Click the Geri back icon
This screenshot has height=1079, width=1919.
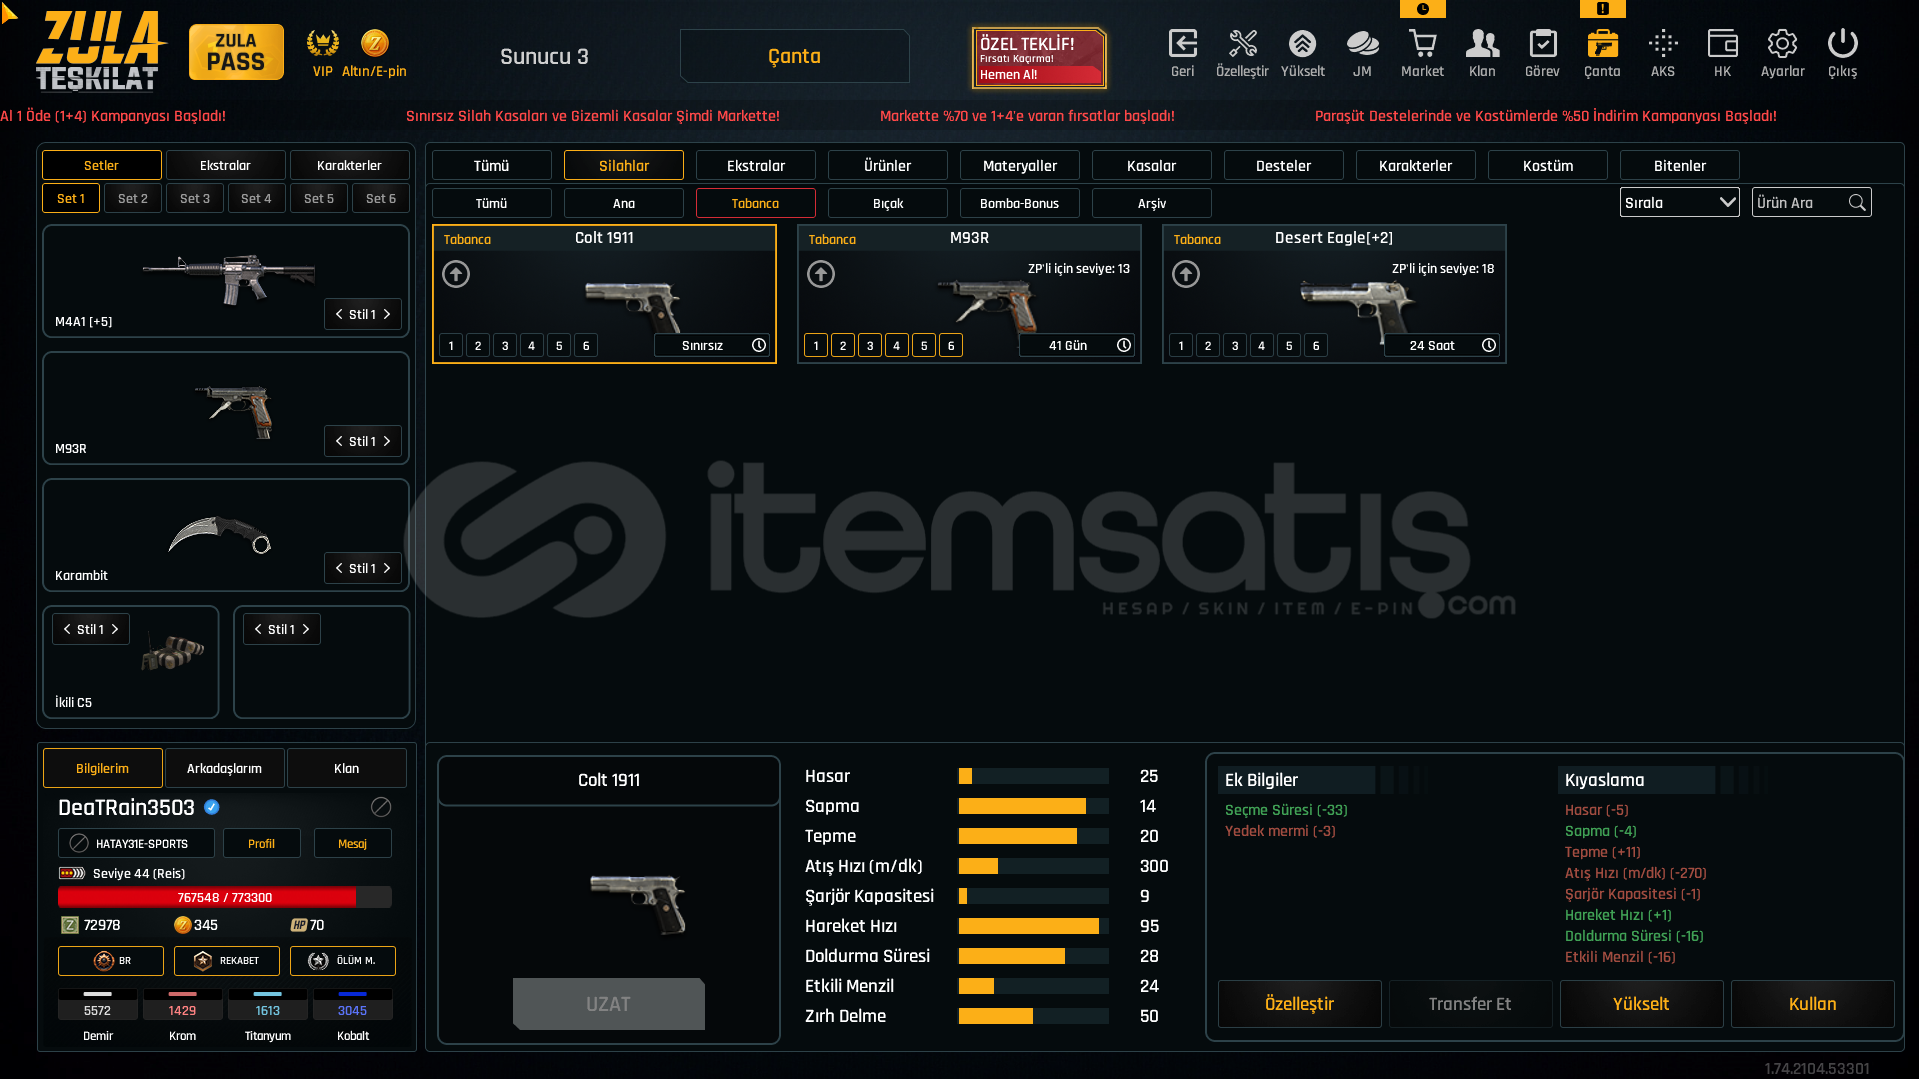(x=1182, y=44)
